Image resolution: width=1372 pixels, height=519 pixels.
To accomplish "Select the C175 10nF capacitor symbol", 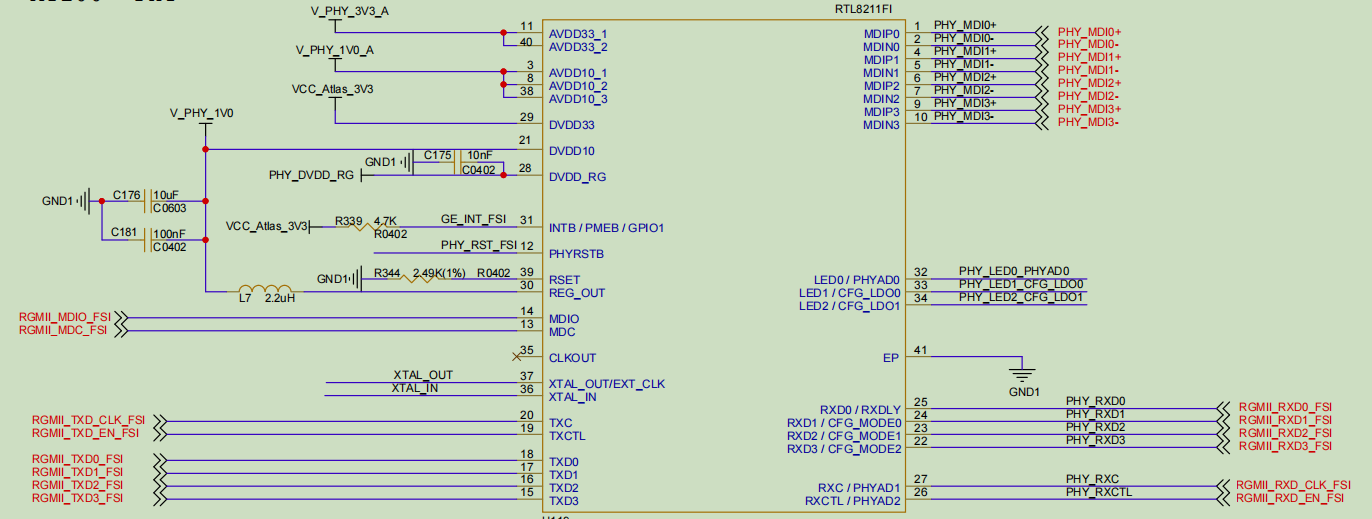I will click(x=456, y=162).
